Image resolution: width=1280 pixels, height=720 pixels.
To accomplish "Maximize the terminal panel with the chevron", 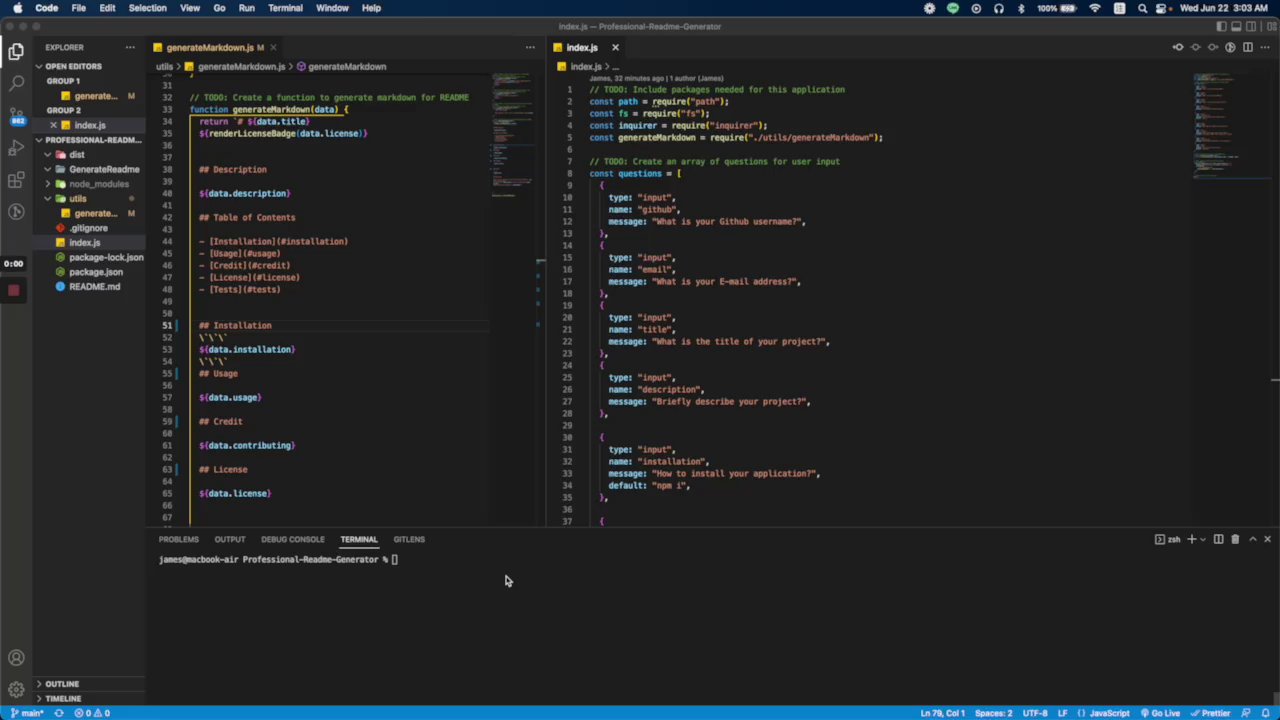I will [x=1252, y=539].
